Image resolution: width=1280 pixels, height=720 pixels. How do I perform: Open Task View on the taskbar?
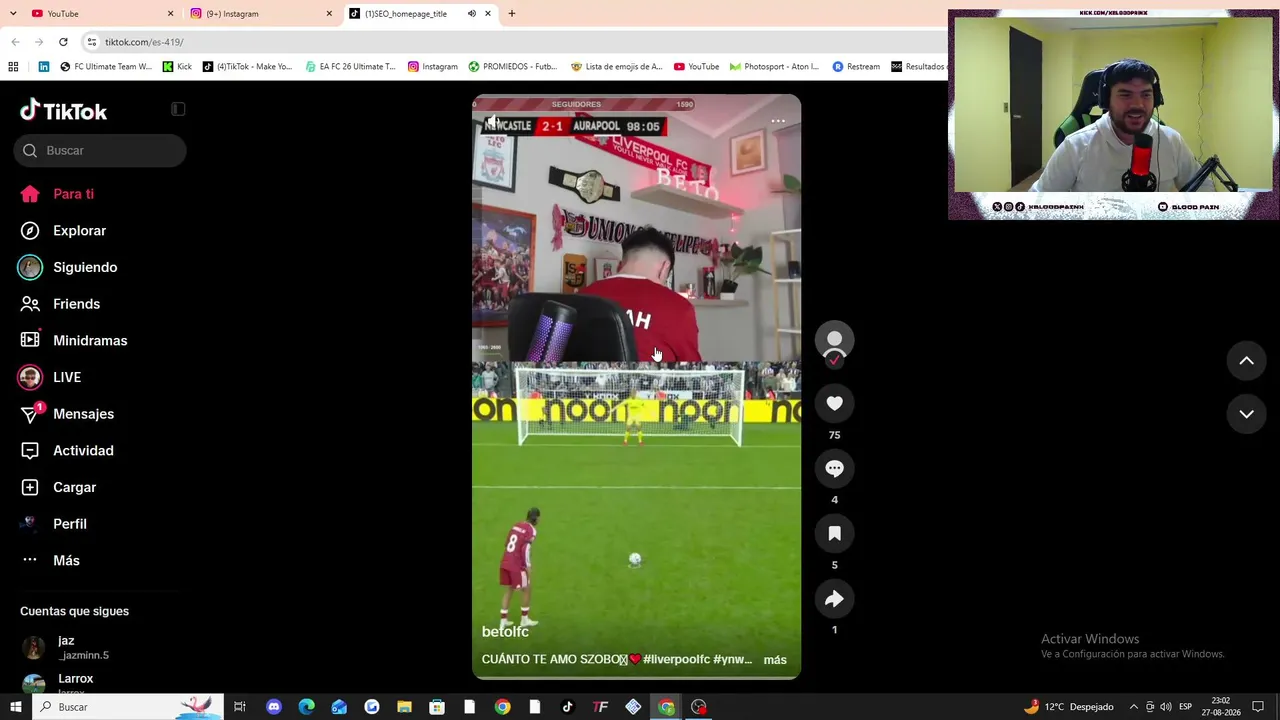[x=240, y=707]
